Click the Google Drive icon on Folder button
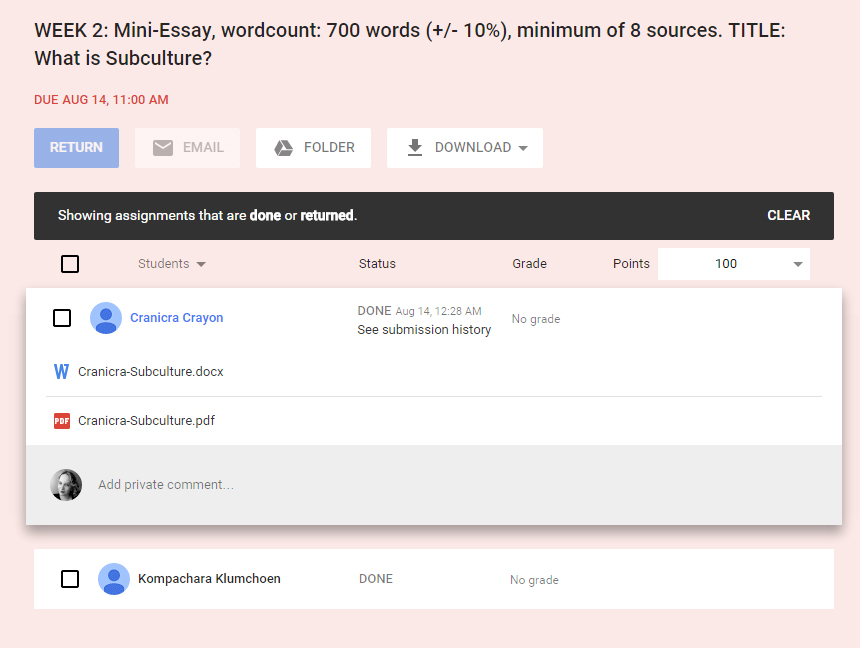This screenshot has height=648, width=860. [284, 148]
